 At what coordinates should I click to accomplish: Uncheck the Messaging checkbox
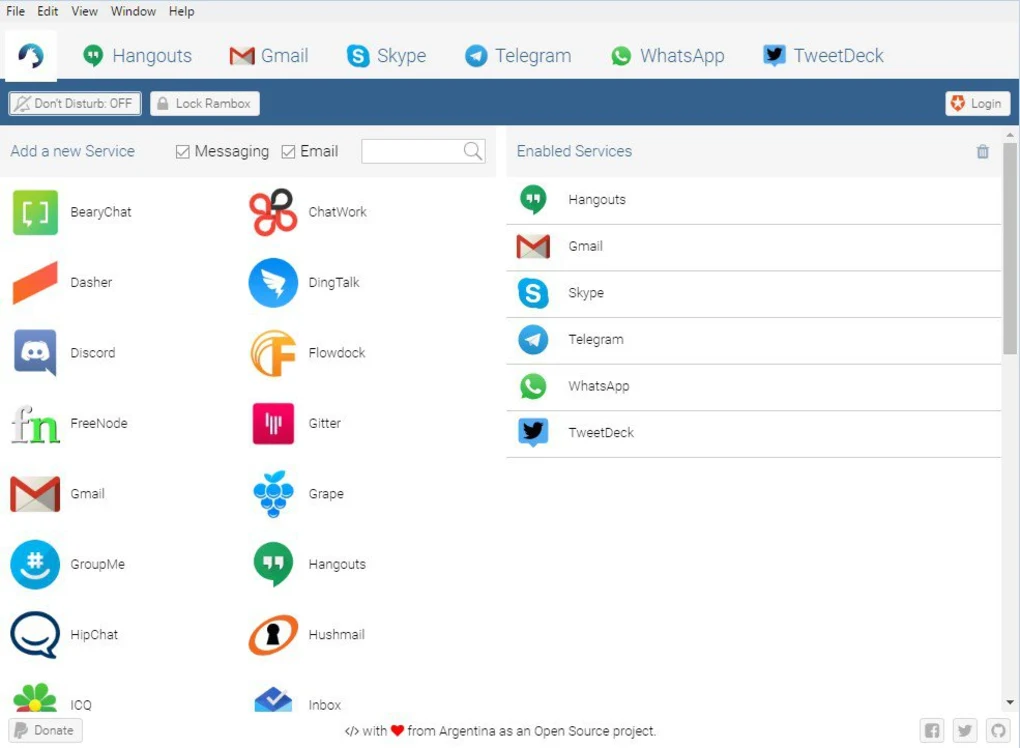[183, 152]
